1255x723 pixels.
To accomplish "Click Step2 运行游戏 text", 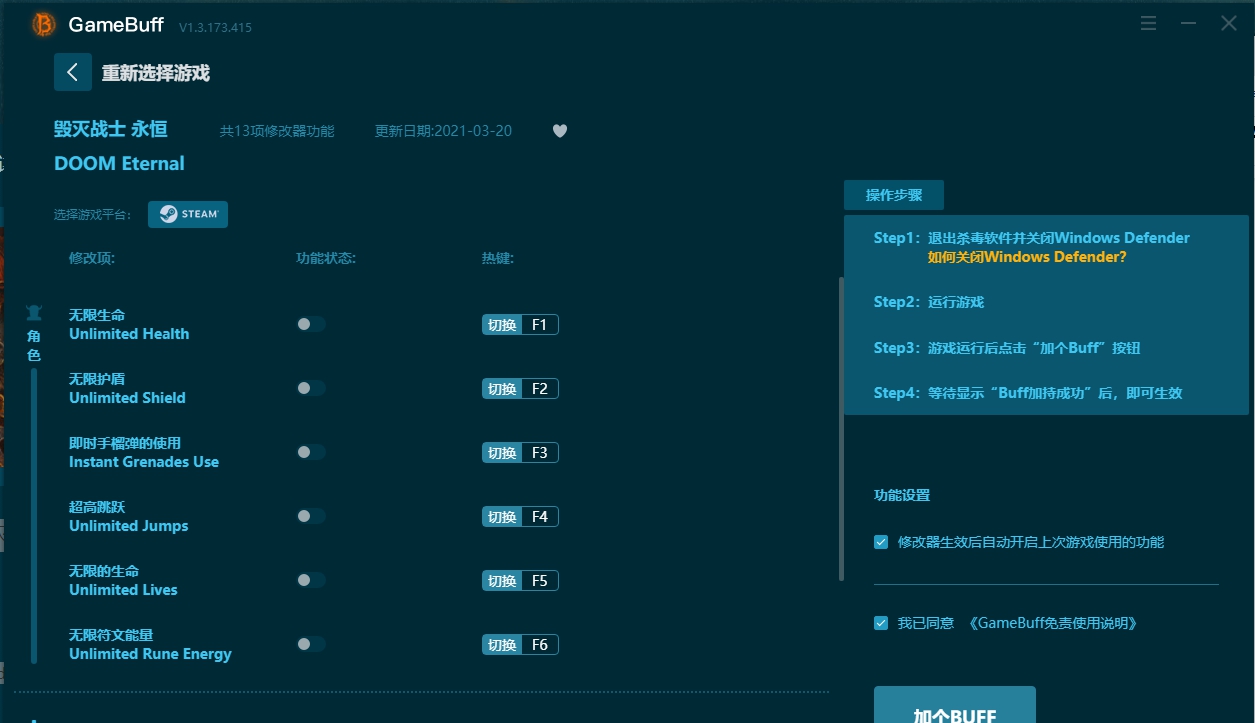I will (x=929, y=302).
